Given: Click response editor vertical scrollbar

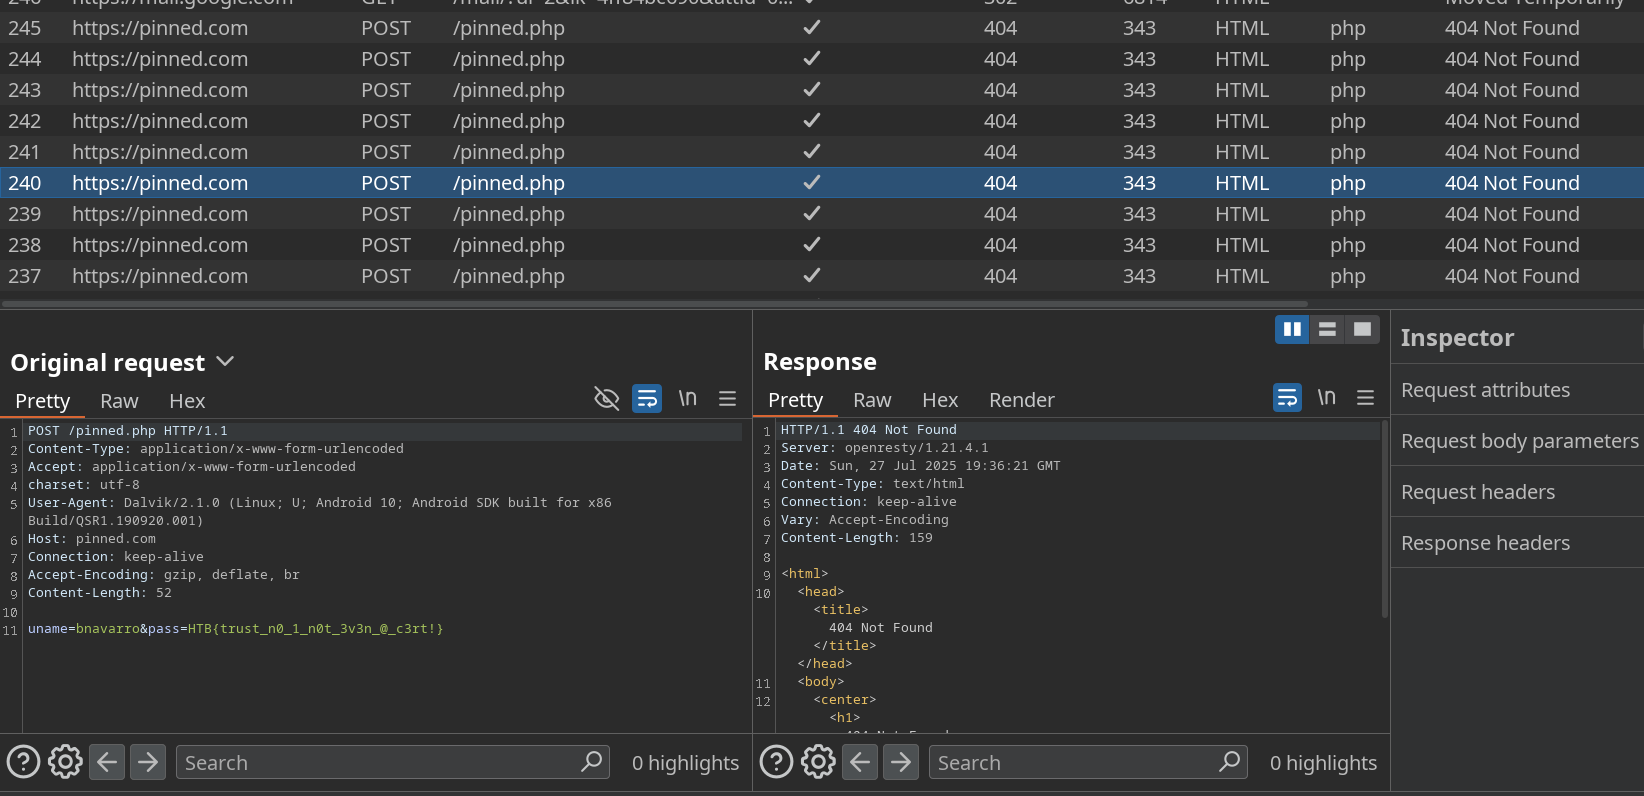Looking at the screenshot, I should pos(1385,520).
